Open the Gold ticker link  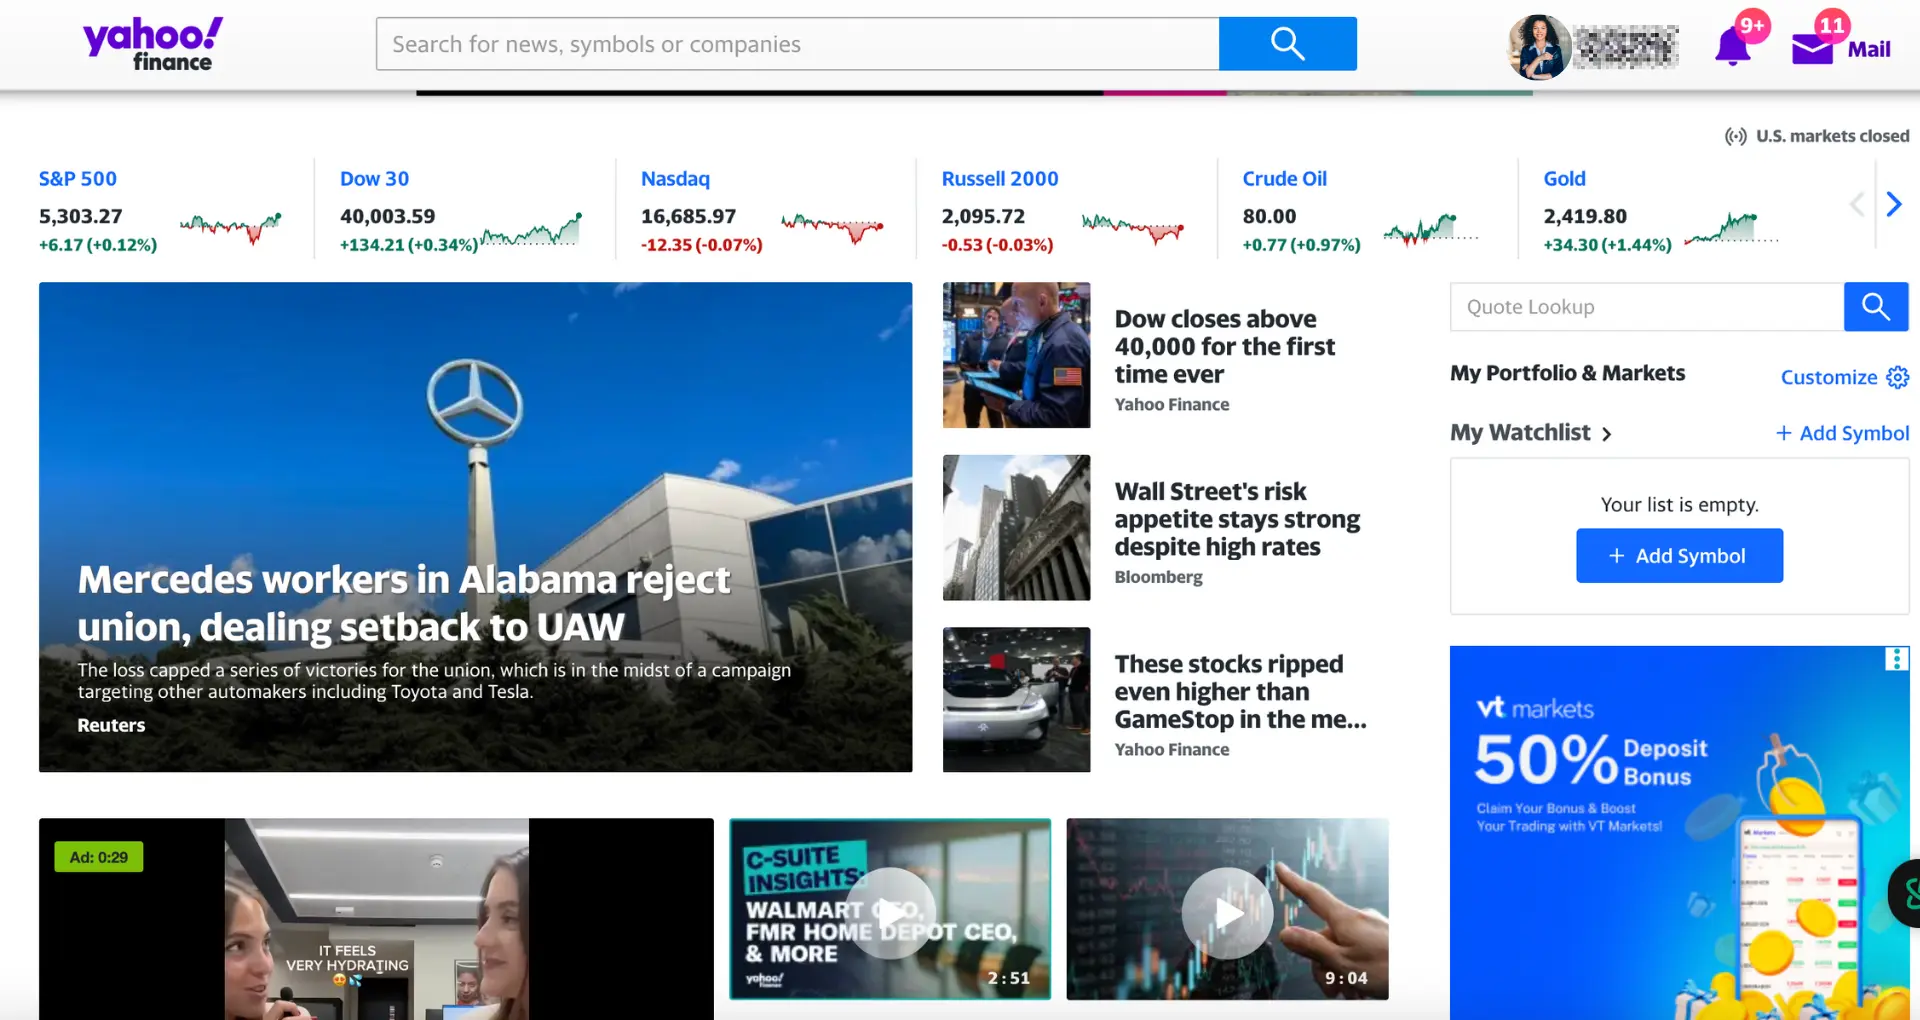1564,179
